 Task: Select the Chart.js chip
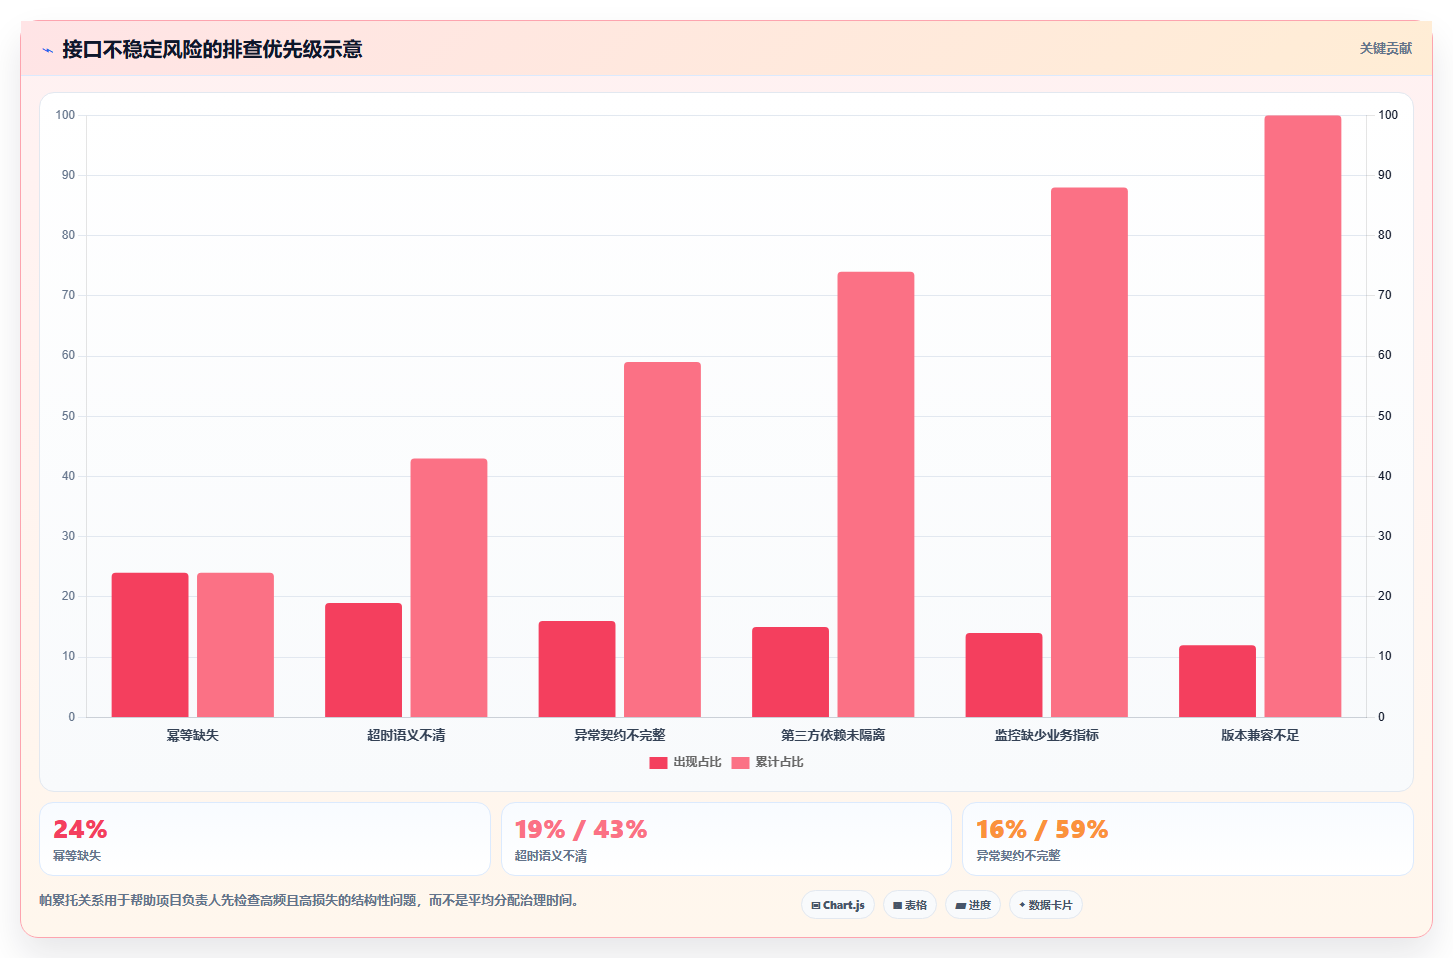pos(838,905)
